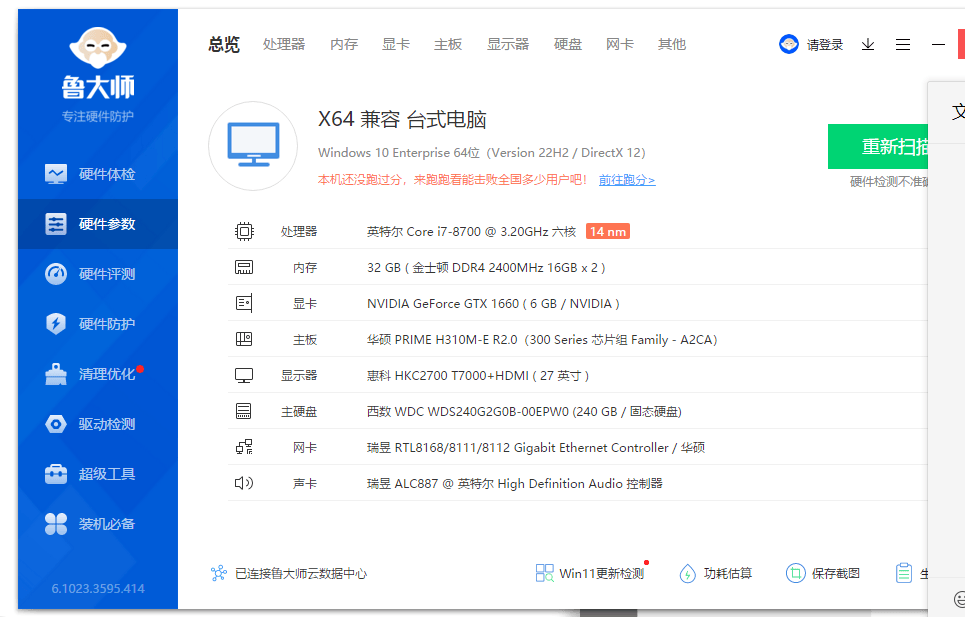Click 已连接鲁大师云数据中心 status

[301, 573]
